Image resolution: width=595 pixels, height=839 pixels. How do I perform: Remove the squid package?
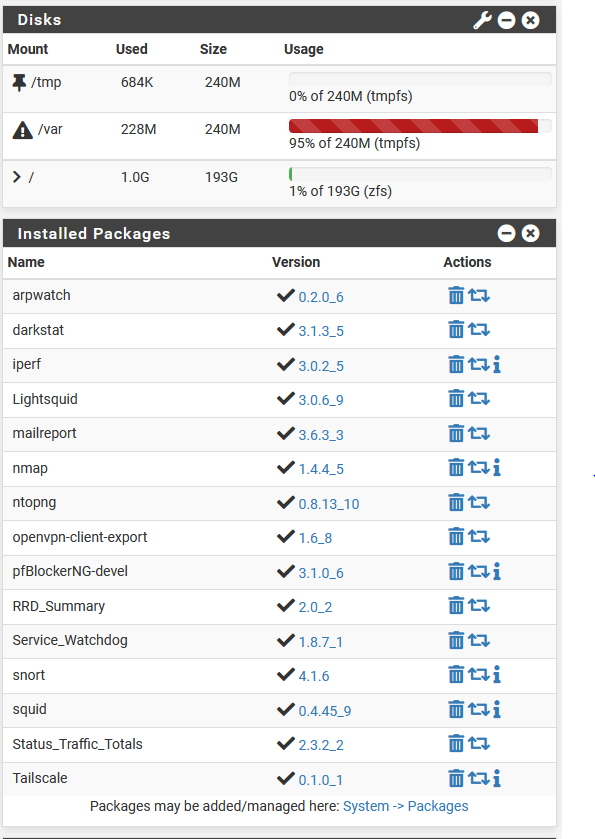(456, 710)
